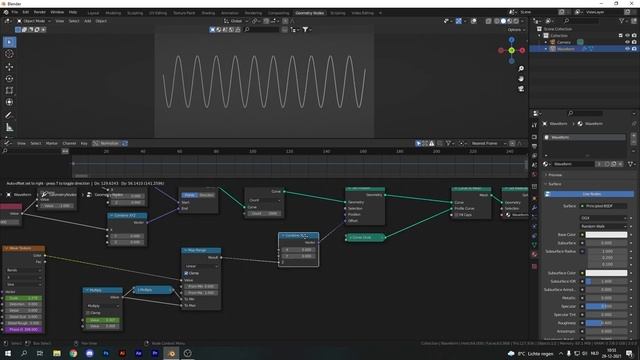Open the Tool properties tab icon

[x=534, y=125]
